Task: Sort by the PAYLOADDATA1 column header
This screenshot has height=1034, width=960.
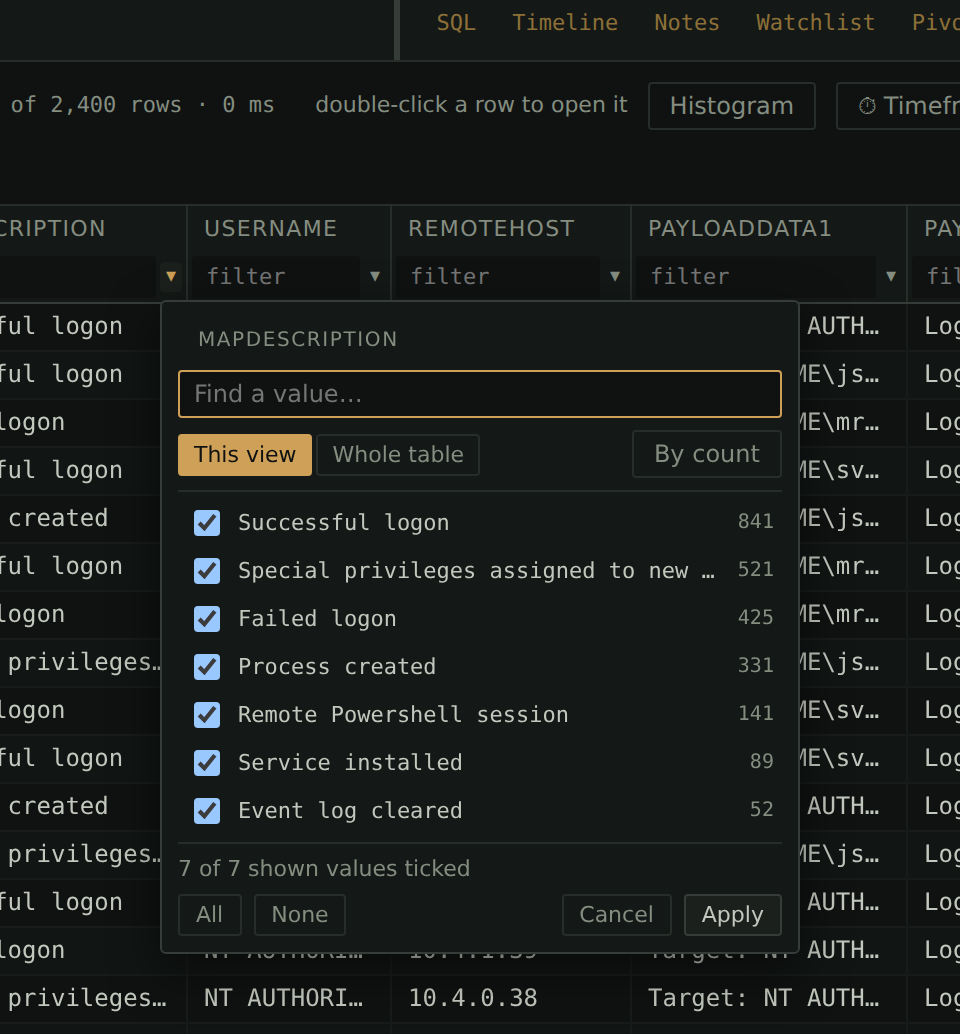Action: point(740,229)
